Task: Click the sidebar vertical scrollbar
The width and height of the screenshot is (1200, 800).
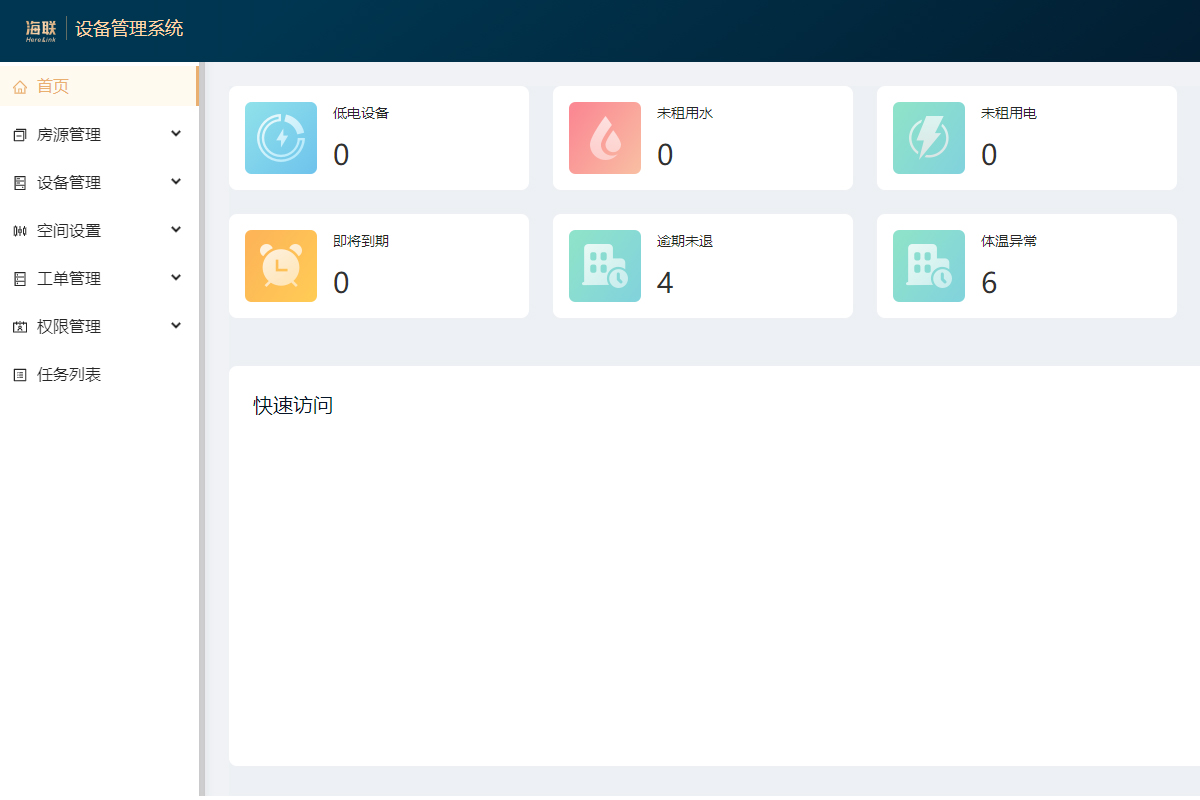Action: (x=202, y=430)
